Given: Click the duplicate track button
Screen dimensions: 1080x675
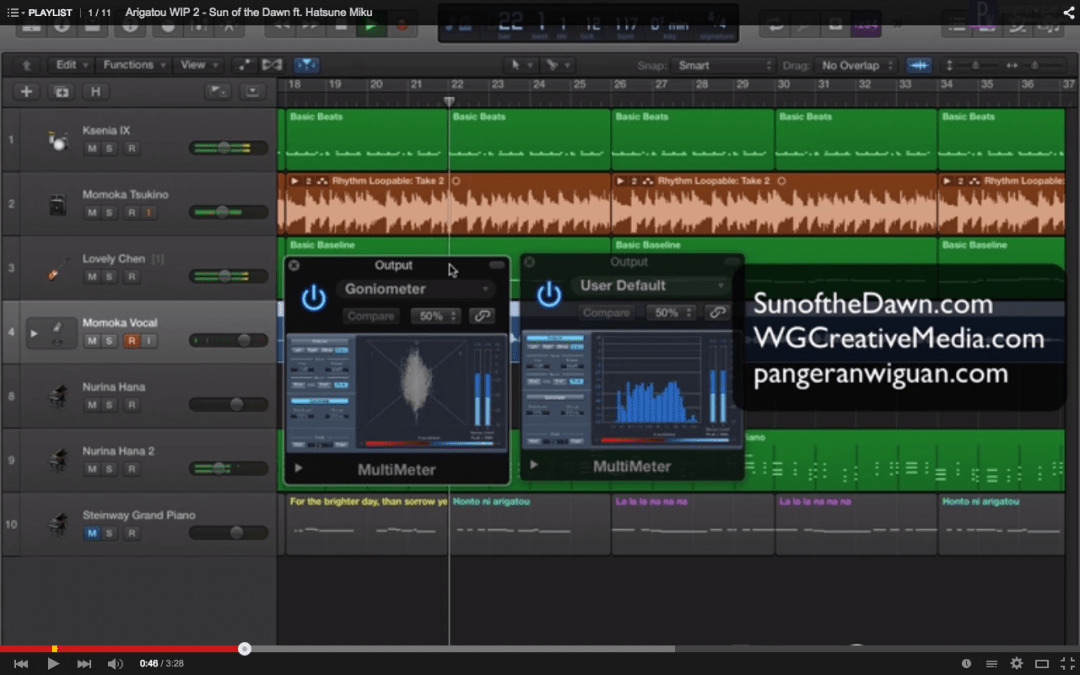Looking at the screenshot, I should [62, 92].
